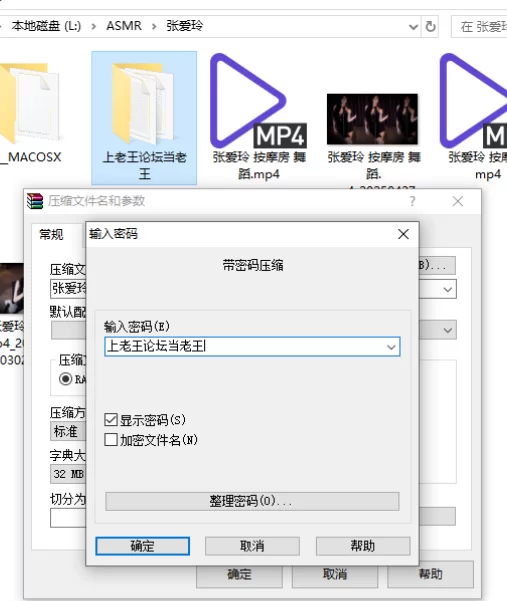Click 取消 in the 压缩文件名和参数 window

pyautogui.click(x=335, y=576)
